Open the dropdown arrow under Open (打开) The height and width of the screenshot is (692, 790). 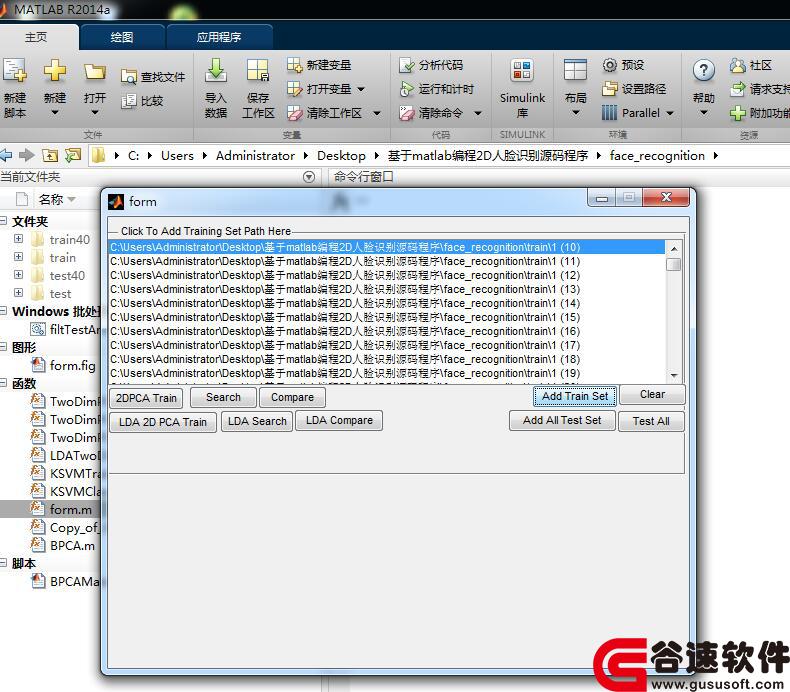pyautogui.click(x=95, y=113)
